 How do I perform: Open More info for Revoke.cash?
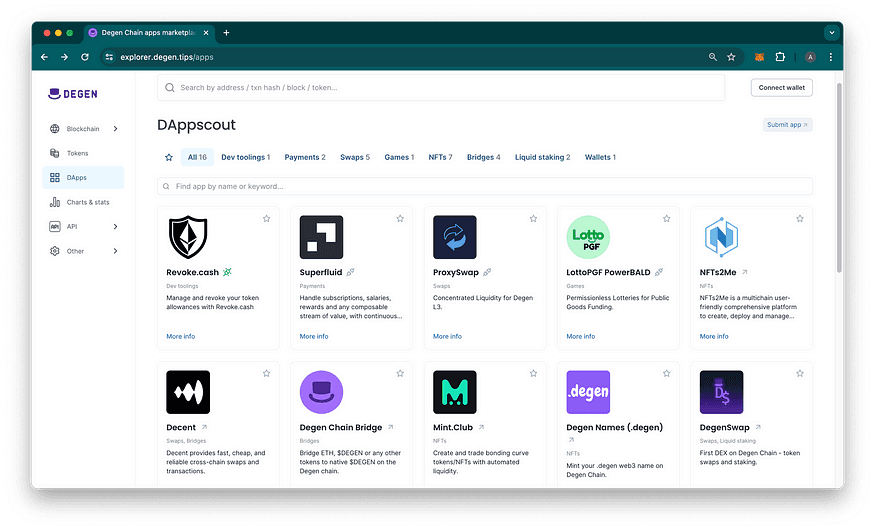[x=181, y=336]
